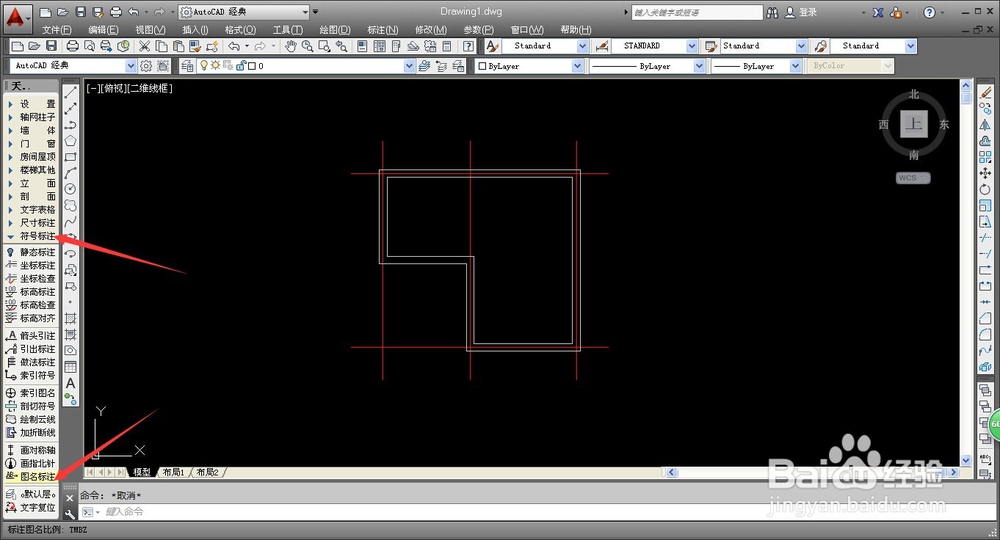Image resolution: width=1000 pixels, height=540 pixels.
Task: Open the 修改(M) menu
Action: pyautogui.click(x=430, y=30)
